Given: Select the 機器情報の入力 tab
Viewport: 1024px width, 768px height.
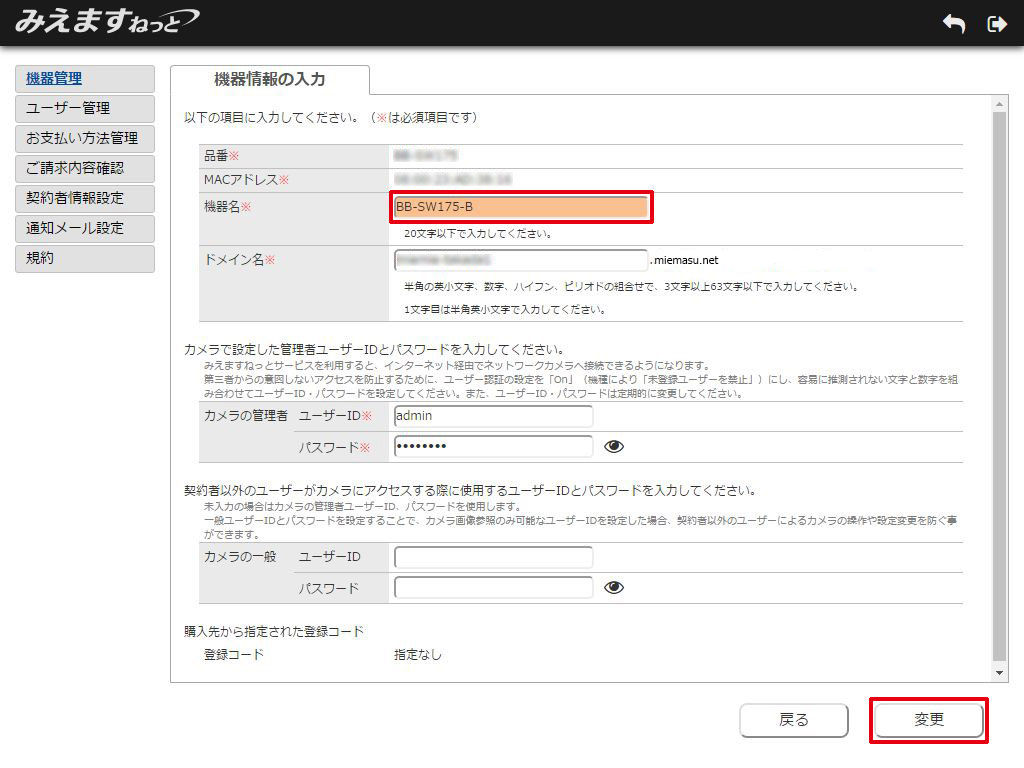Looking at the screenshot, I should (x=270, y=80).
